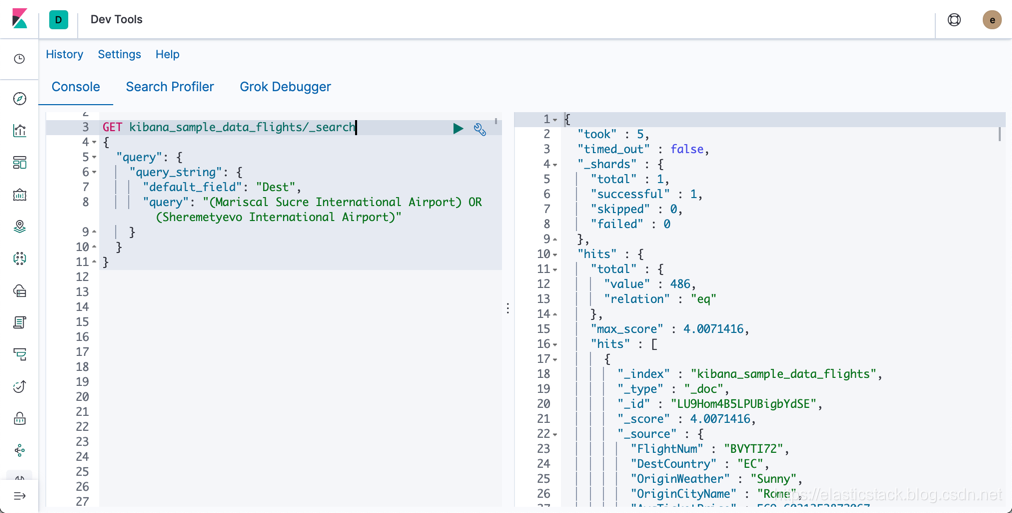Collapse output root object at line 1
This screenshot has width=1012, height=513.
click(x=554, y=119)
